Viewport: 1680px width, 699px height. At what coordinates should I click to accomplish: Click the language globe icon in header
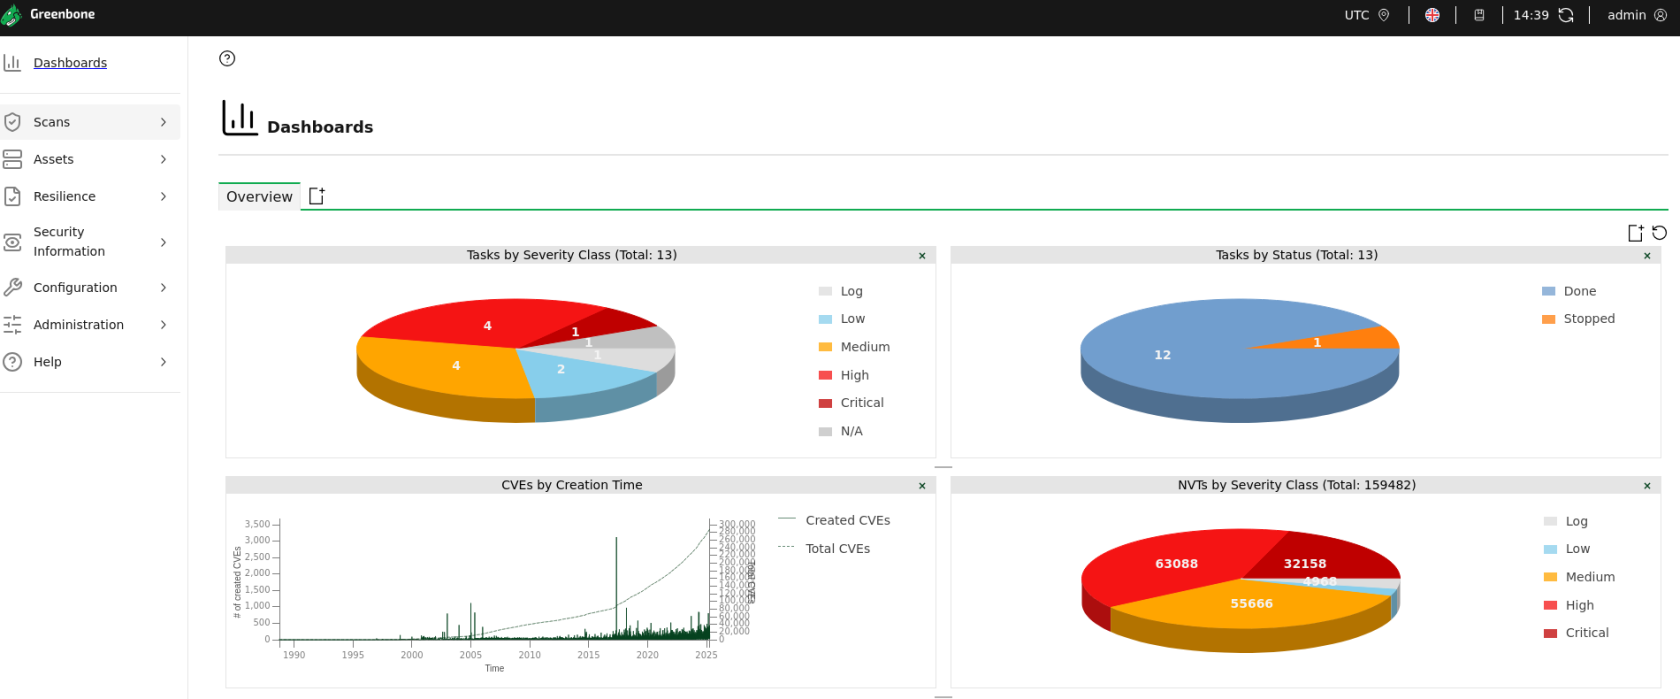coord(1432,15)
